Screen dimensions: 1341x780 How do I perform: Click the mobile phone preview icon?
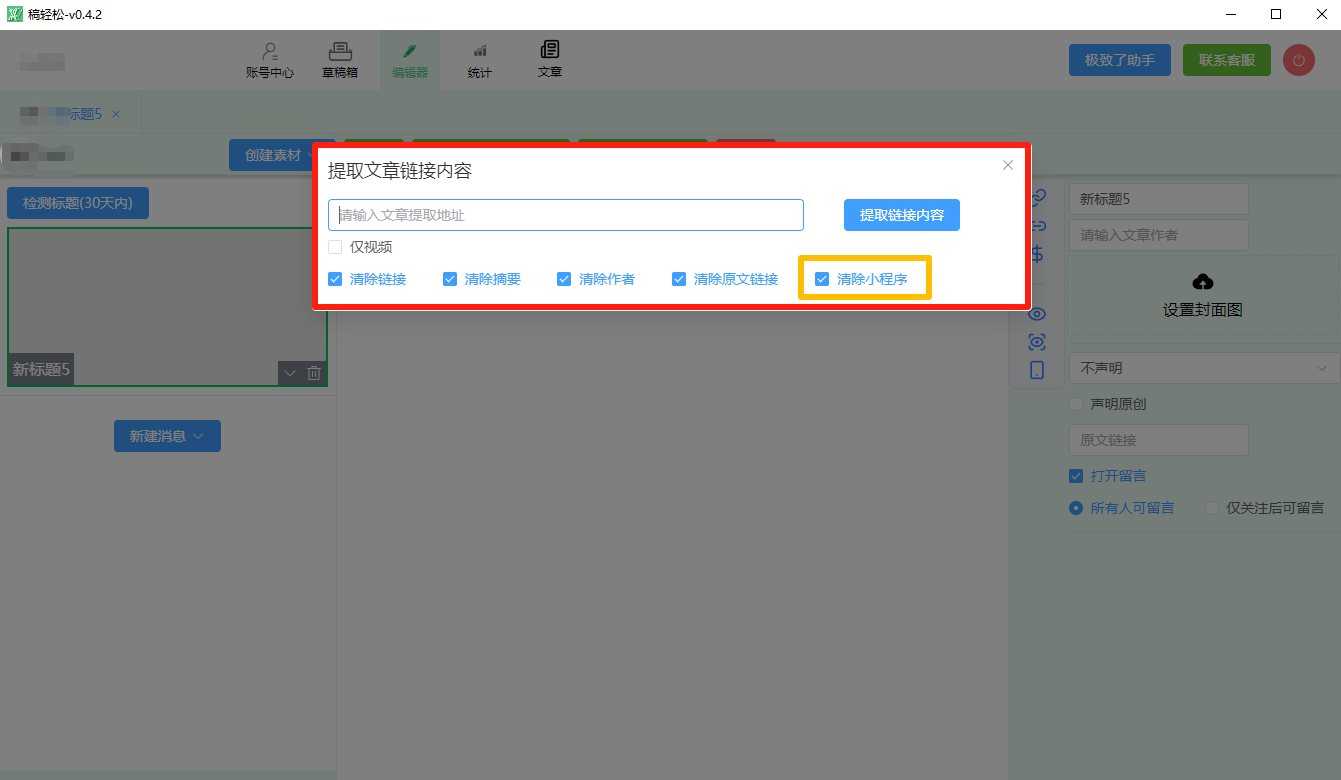coord(1037,370)
